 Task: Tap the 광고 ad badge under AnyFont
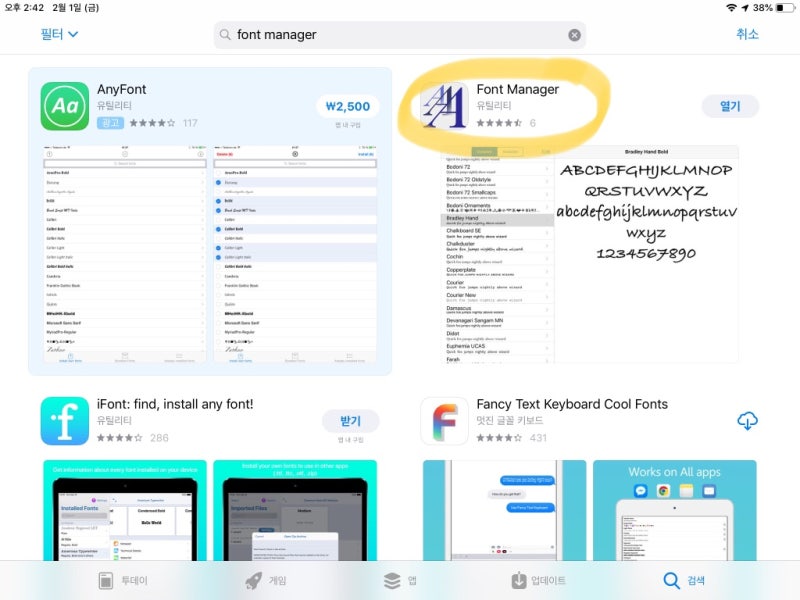pyautogui.click(x=110, y=123)
